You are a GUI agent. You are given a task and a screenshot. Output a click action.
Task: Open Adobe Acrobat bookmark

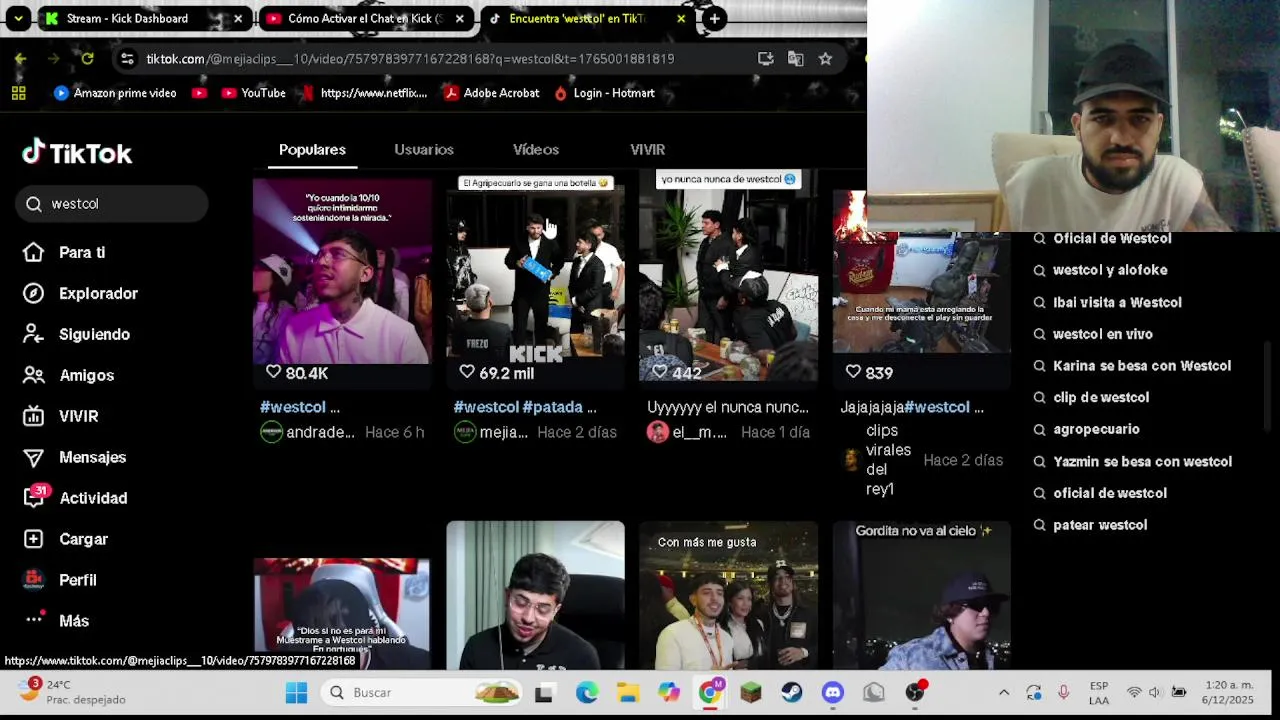pos(491,93)
